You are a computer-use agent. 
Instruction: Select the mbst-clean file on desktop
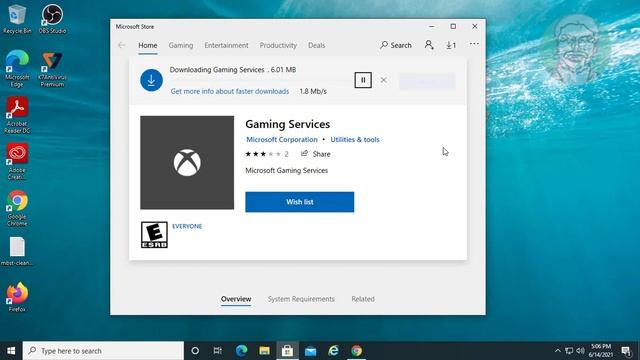point(17,251)
